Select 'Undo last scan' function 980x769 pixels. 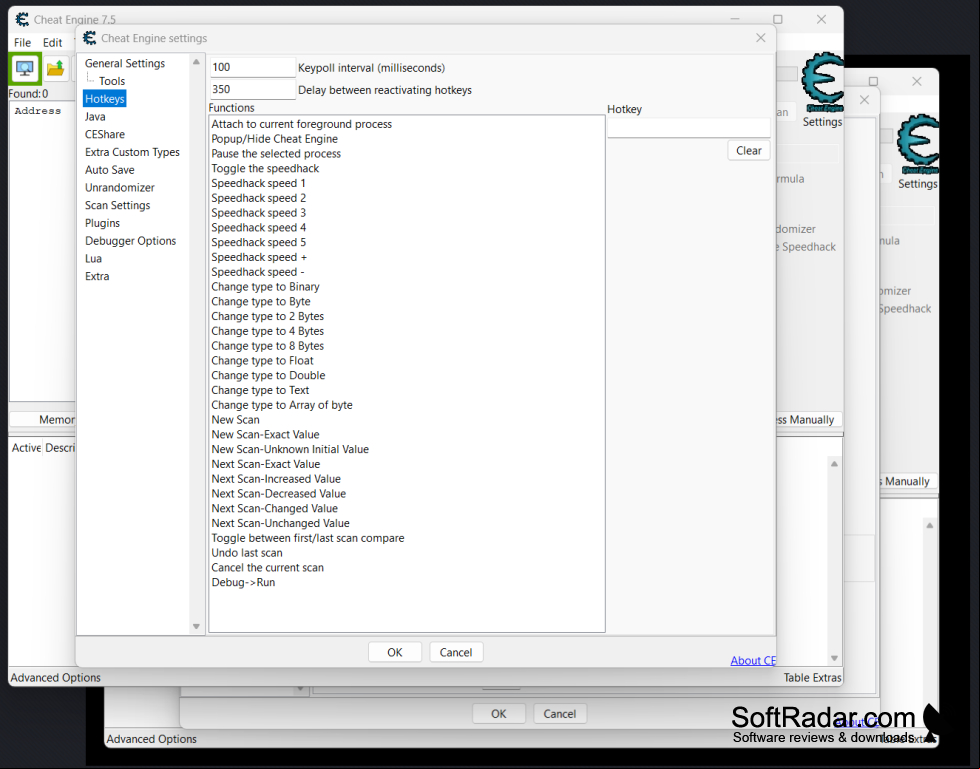click(247, 553)
